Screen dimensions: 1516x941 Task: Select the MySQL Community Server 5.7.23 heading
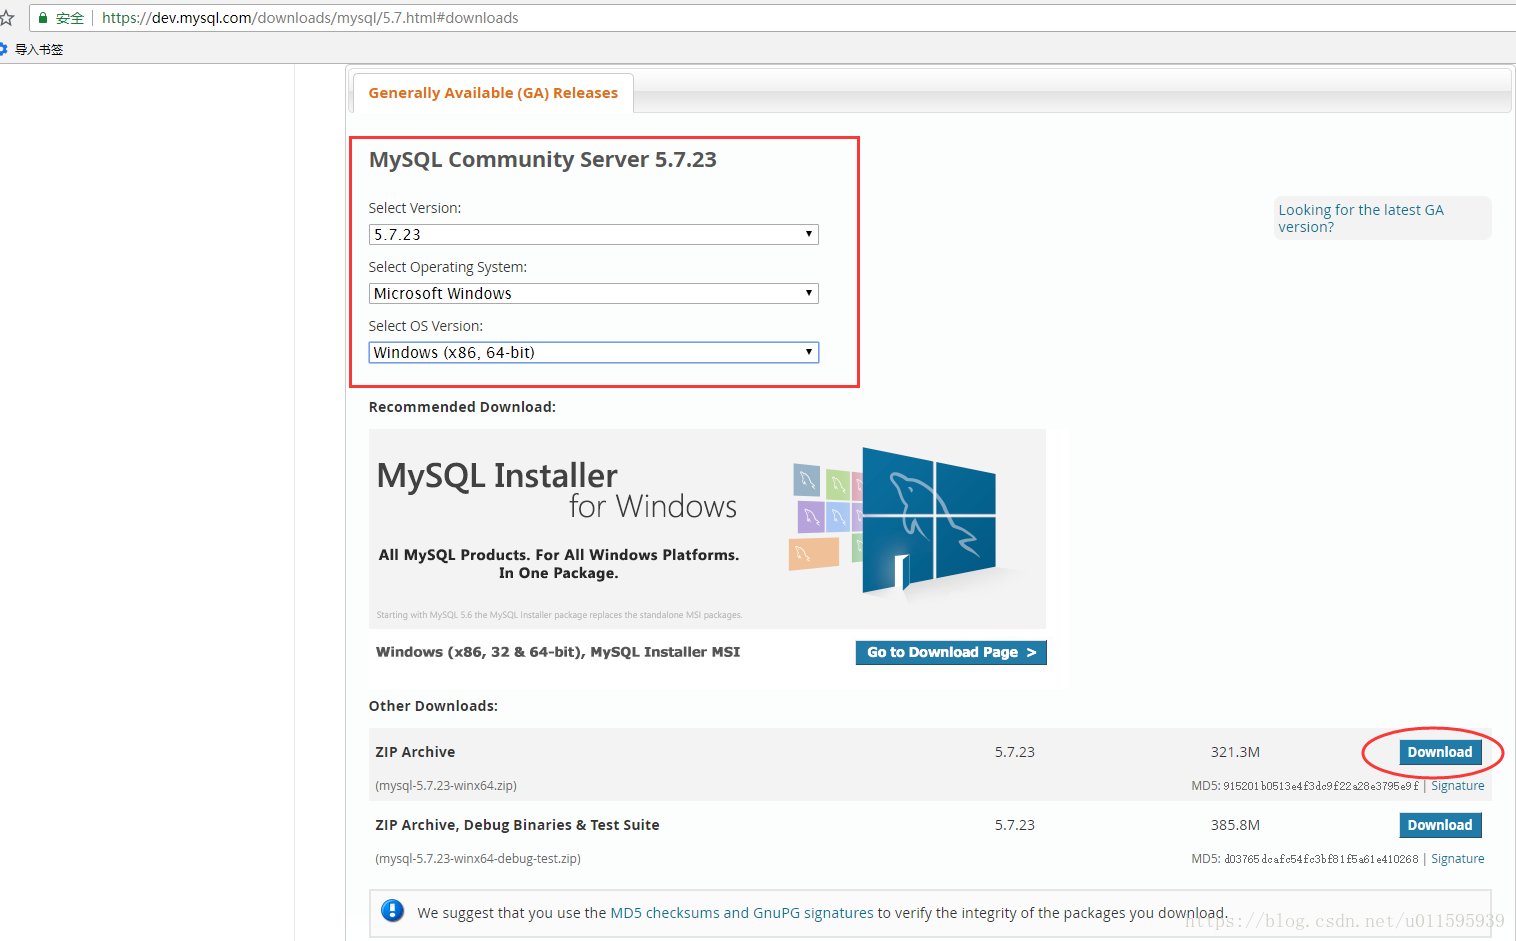point(543,160)
